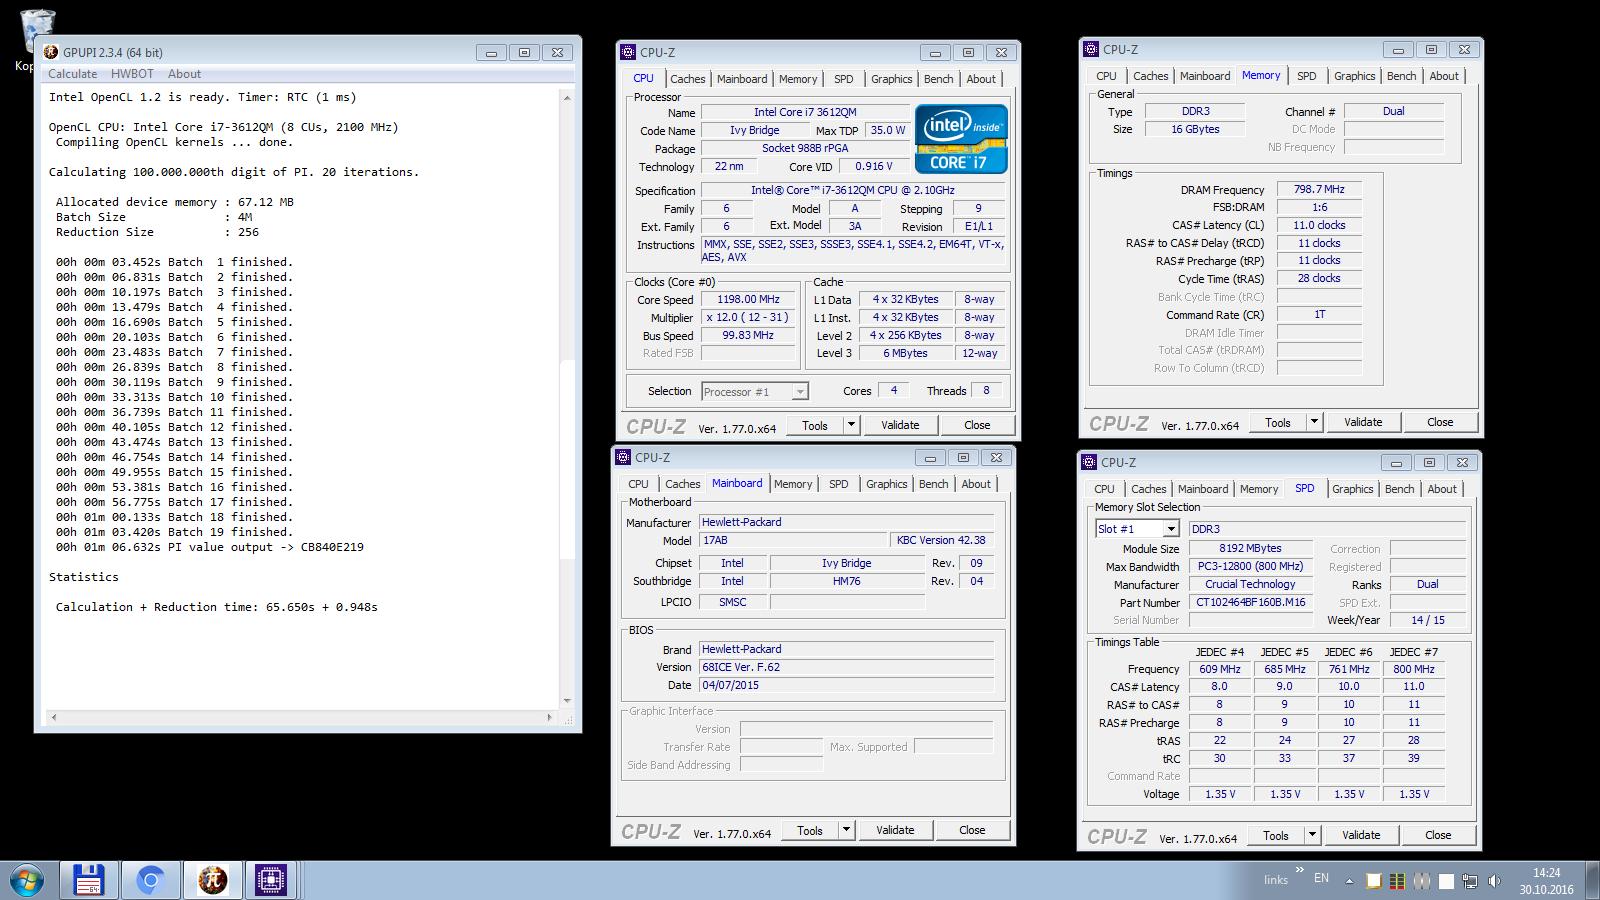Show hidden tray icons arrow
1600x900 pixels.
pyautogui.click(x=1349, y=882)
